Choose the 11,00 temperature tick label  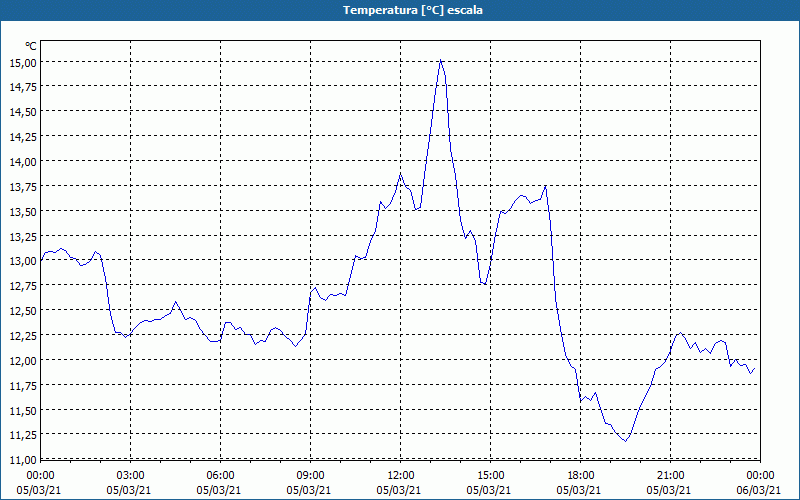pyautogui.click(x=22, y=459)
